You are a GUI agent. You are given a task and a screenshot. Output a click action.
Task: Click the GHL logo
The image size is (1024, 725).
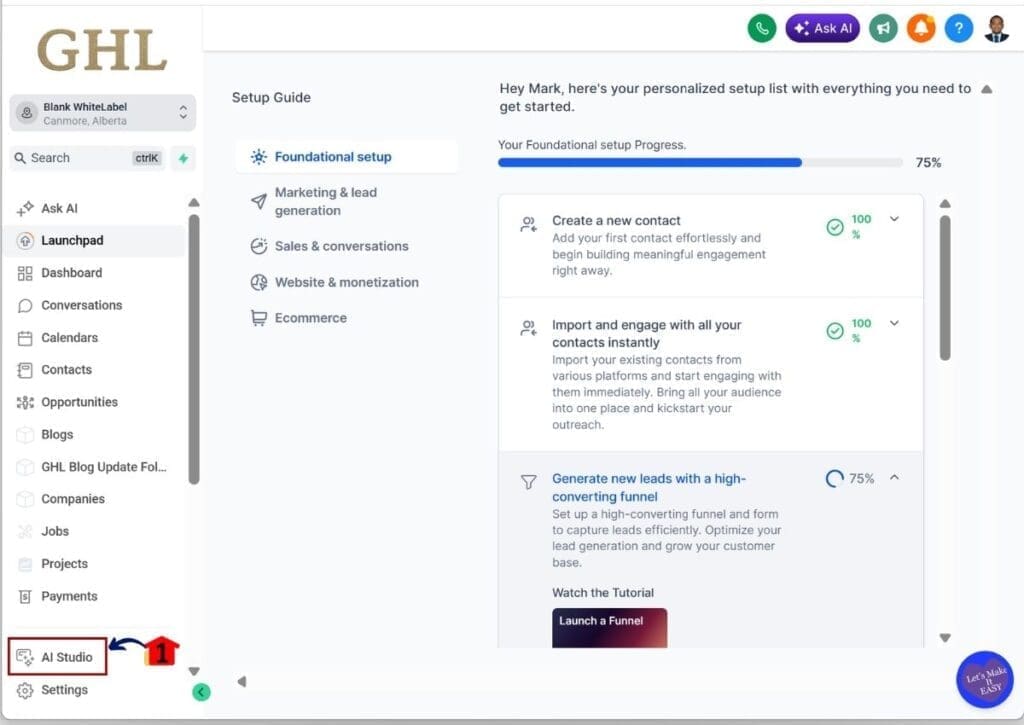coord(103,50)
